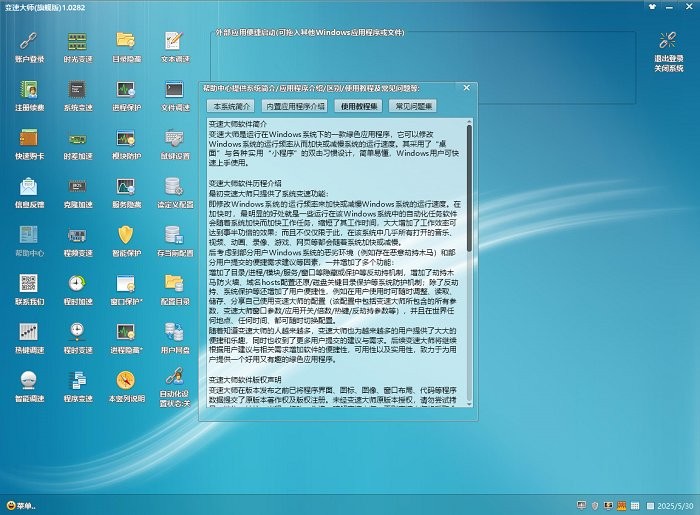The image size is (700, 515).
Task: Switch to the 内置应用程序介绍 tab
Action: [295, 105]
